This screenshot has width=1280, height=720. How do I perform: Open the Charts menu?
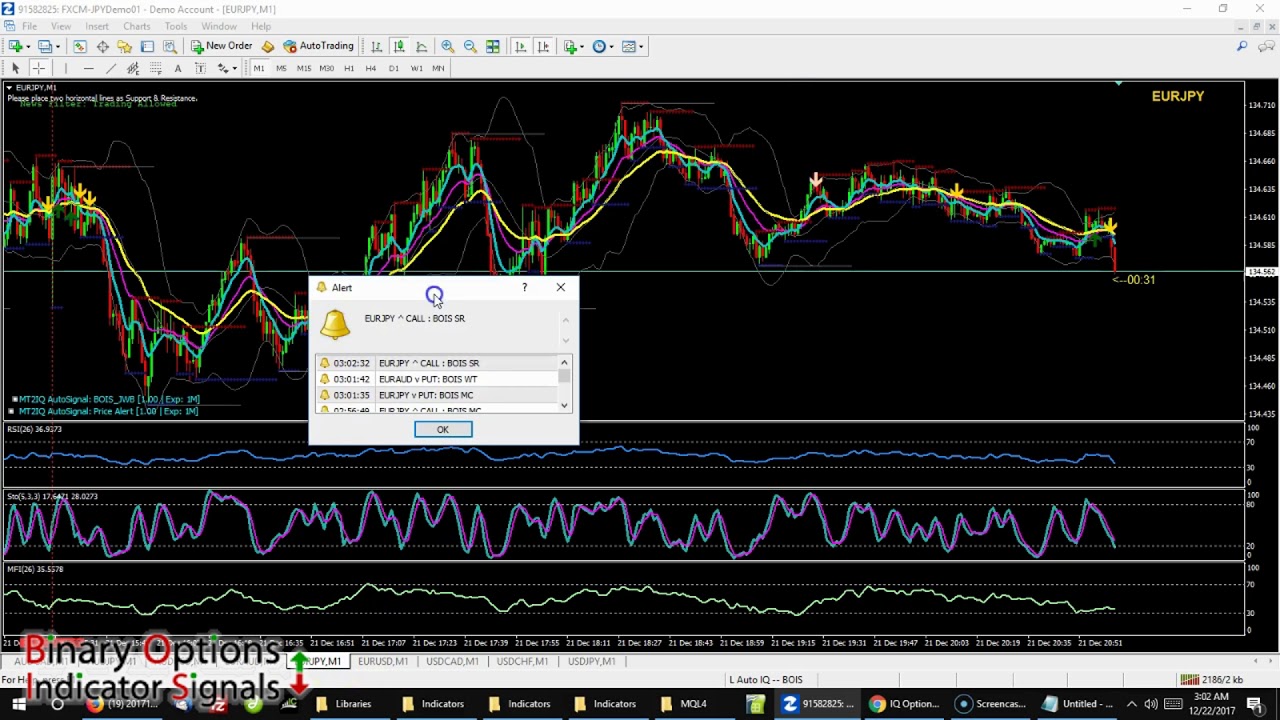click(137, 26)
